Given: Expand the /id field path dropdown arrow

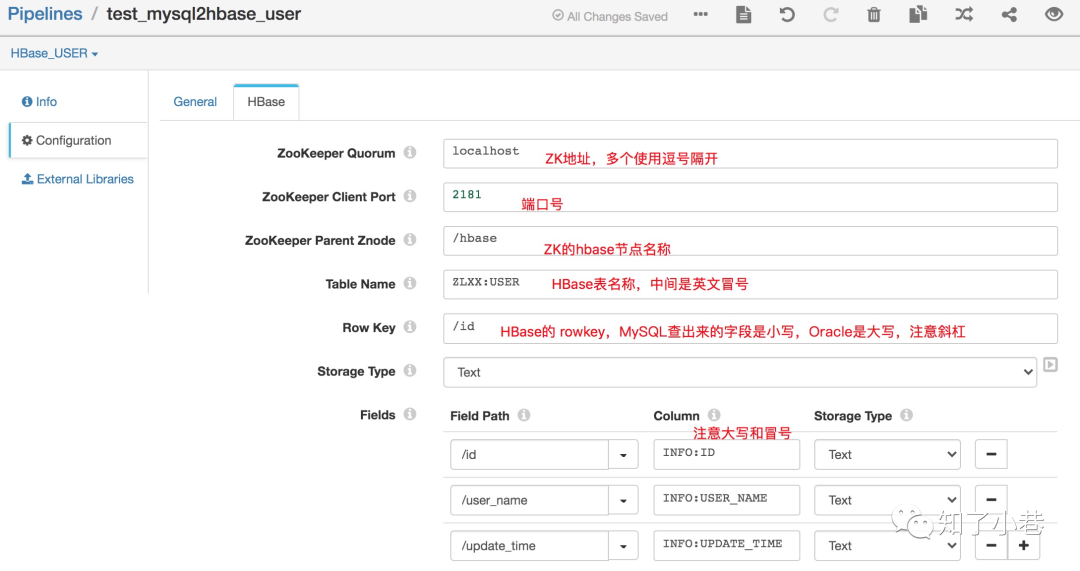Looking at the screenshot, I should point(623,455).
